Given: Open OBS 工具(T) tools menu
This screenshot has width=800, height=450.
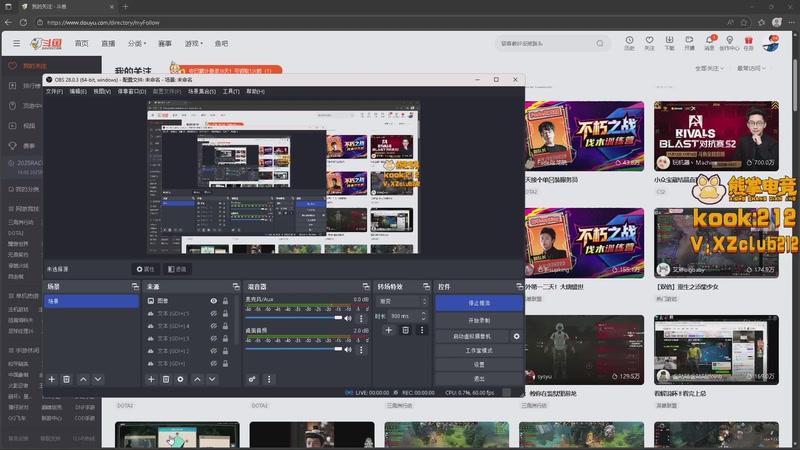Looking at the screenshot, I should pyautogui.click(x=231, y=91).
